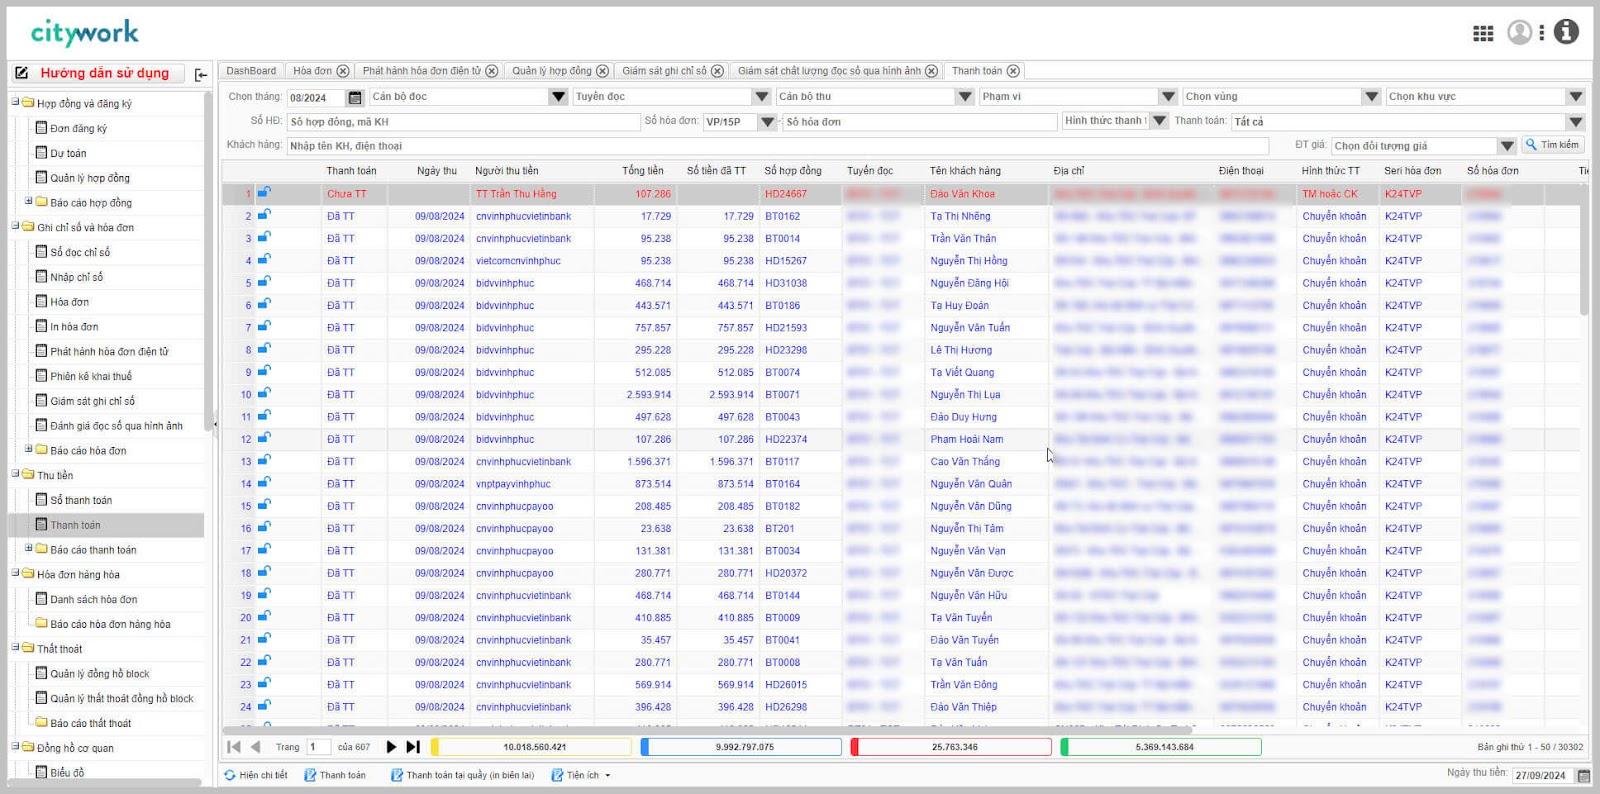This screenshot has height=794, width=1600.
Task: Jump to the last page of records
Action: click(412, 747)
